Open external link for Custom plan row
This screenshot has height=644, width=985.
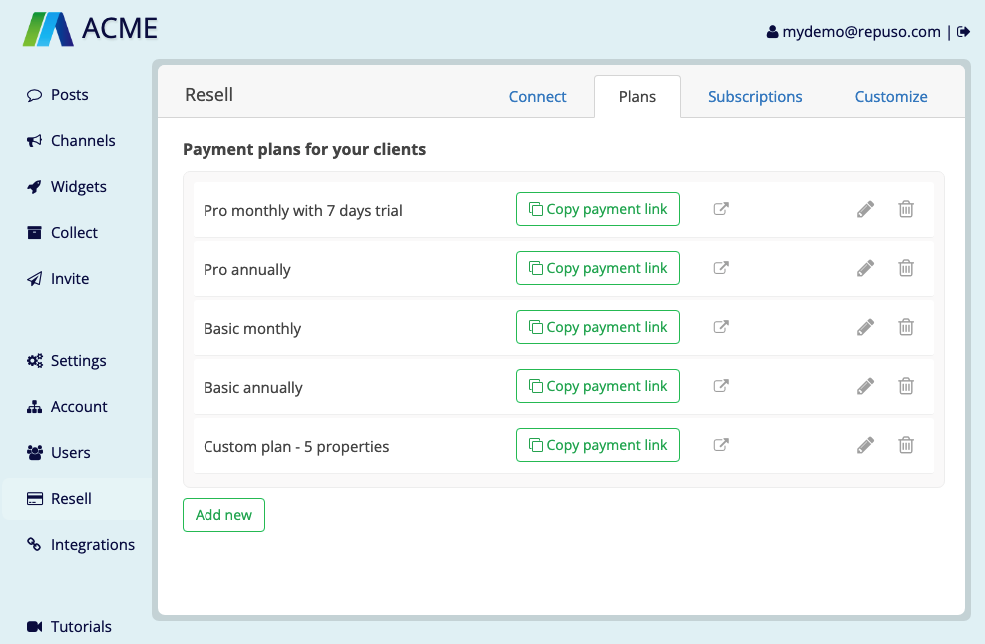tap(721, 445)
